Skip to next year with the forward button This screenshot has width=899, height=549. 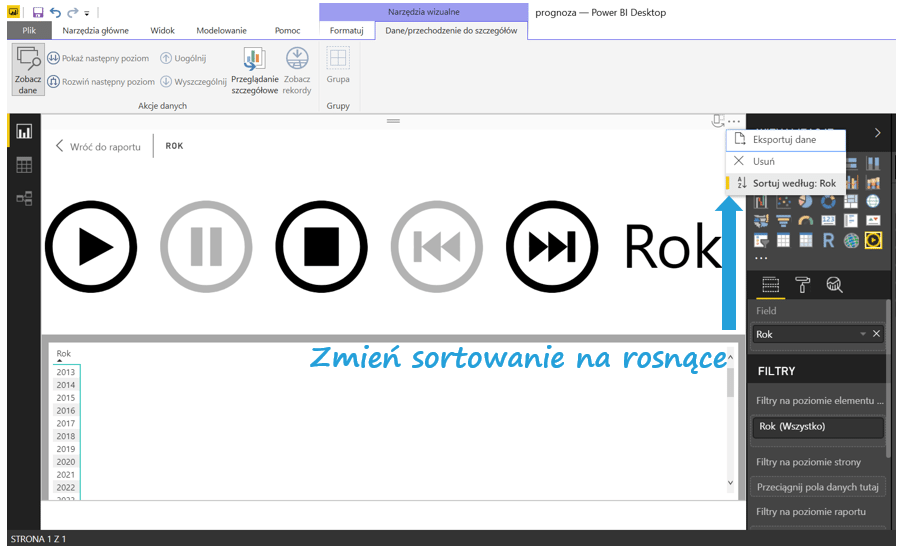[x=551, y=245]
